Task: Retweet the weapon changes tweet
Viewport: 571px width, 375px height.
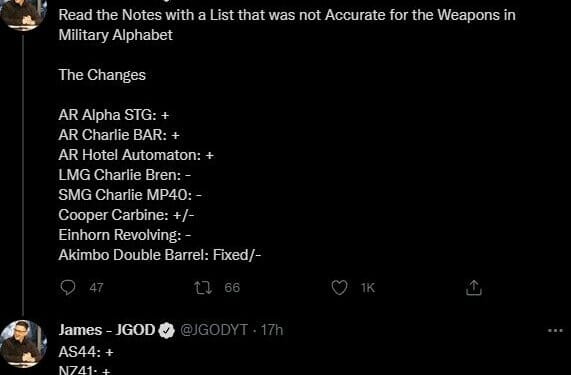Action: (x=203, y=288)
